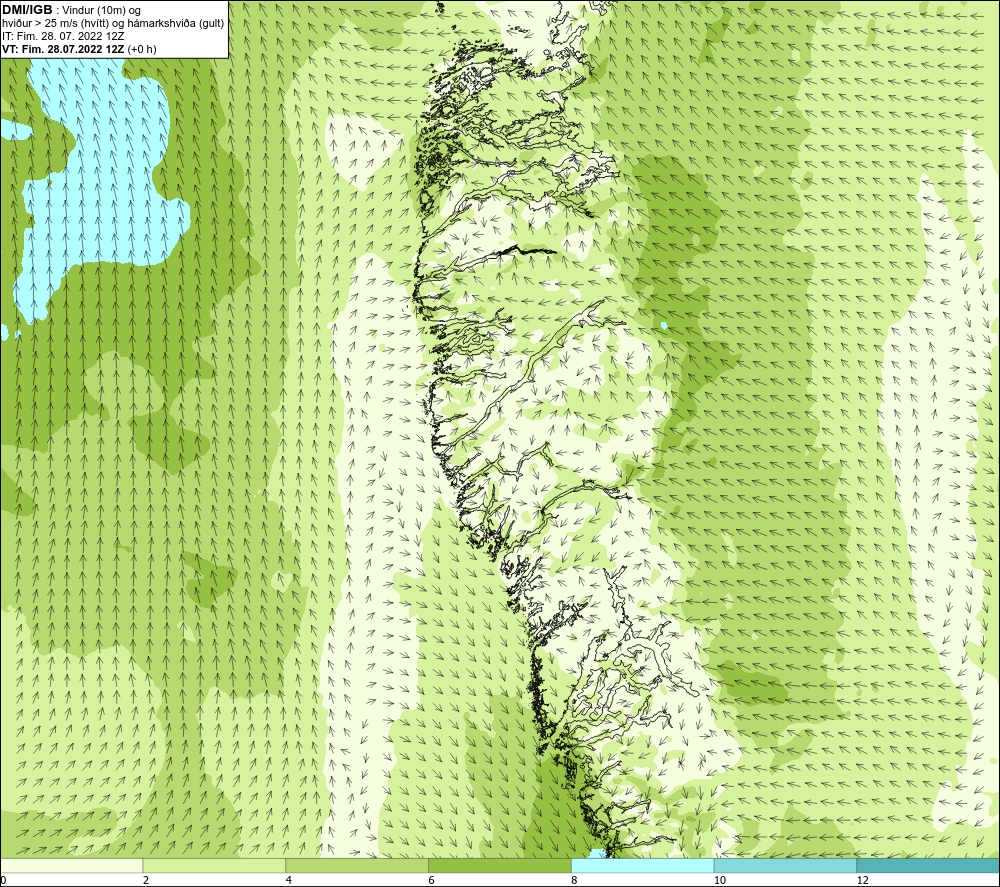Click the dark green 6–8 m/s legend swatch

tap(500, 865)
